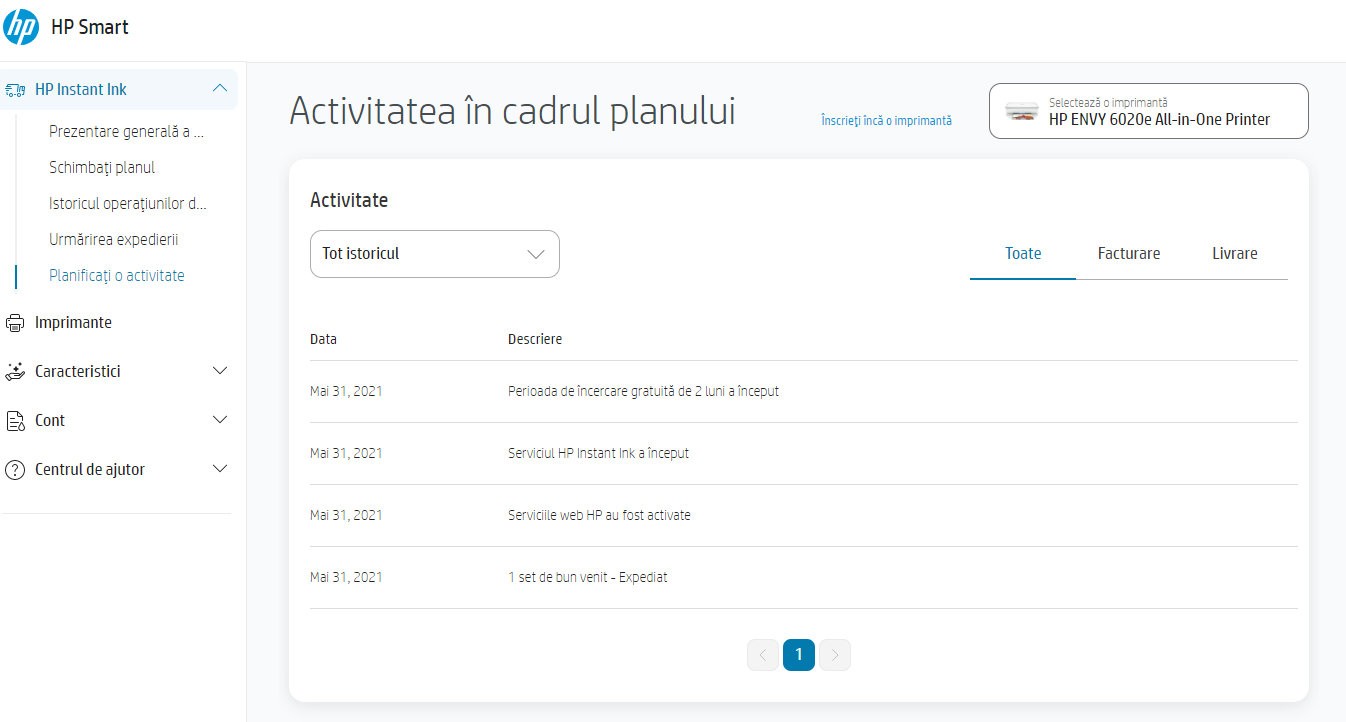Click the Cont document icon

pyautogui.click(x=15, y=421)
